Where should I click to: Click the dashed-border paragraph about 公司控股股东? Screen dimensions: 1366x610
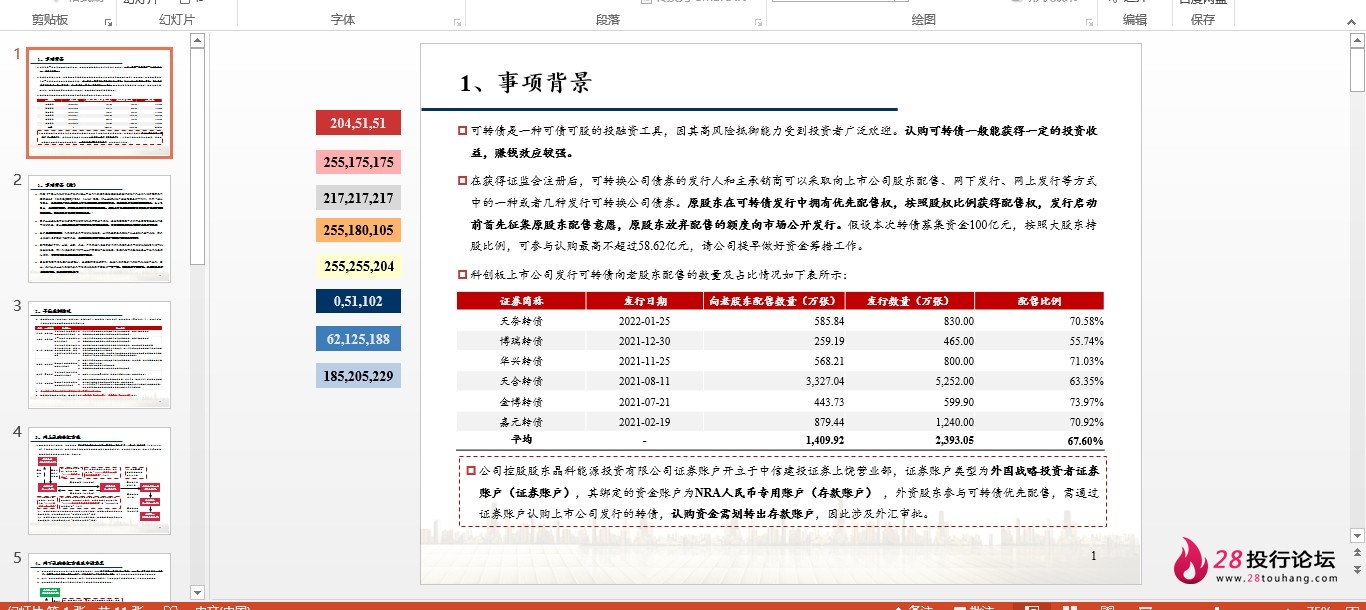(x=783, y=492)
